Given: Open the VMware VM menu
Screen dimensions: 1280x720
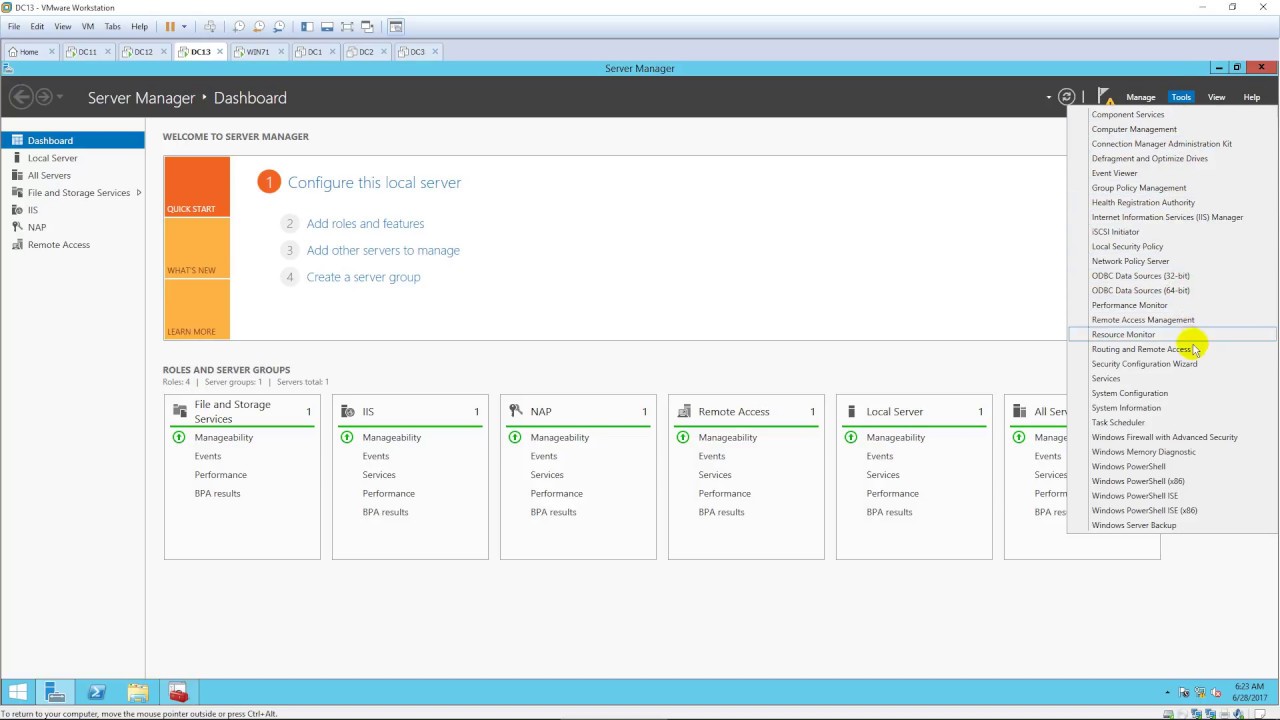Looking at the screenshot, I should 87,26.
